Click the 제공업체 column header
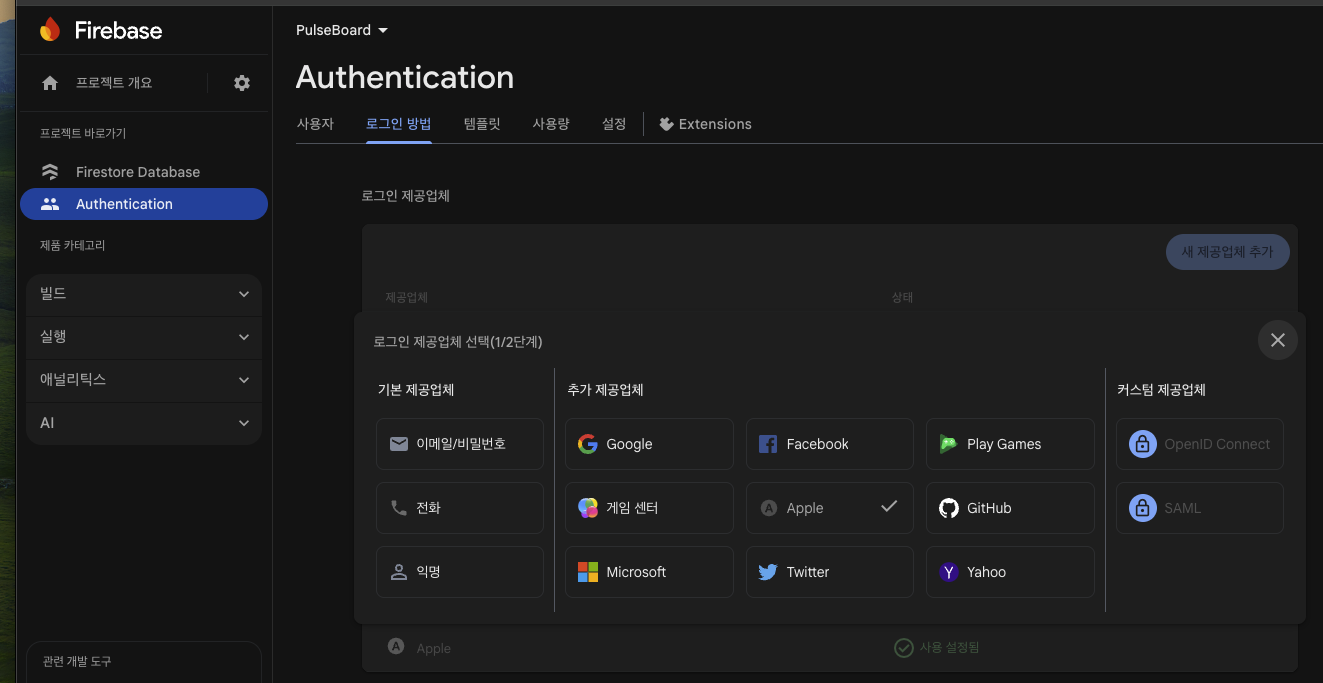Image resolution: width=1323 pixels, height=683 pixels. (x=407, y=298)
